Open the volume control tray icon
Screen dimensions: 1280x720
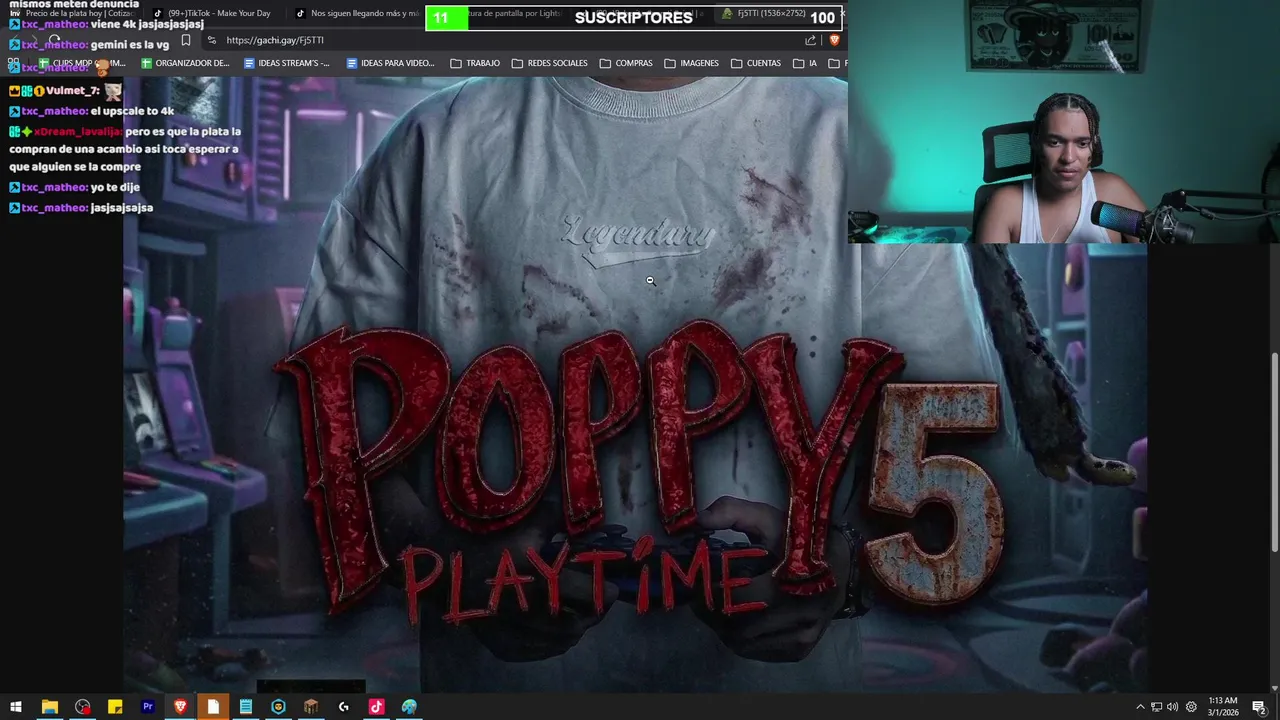1172,707
